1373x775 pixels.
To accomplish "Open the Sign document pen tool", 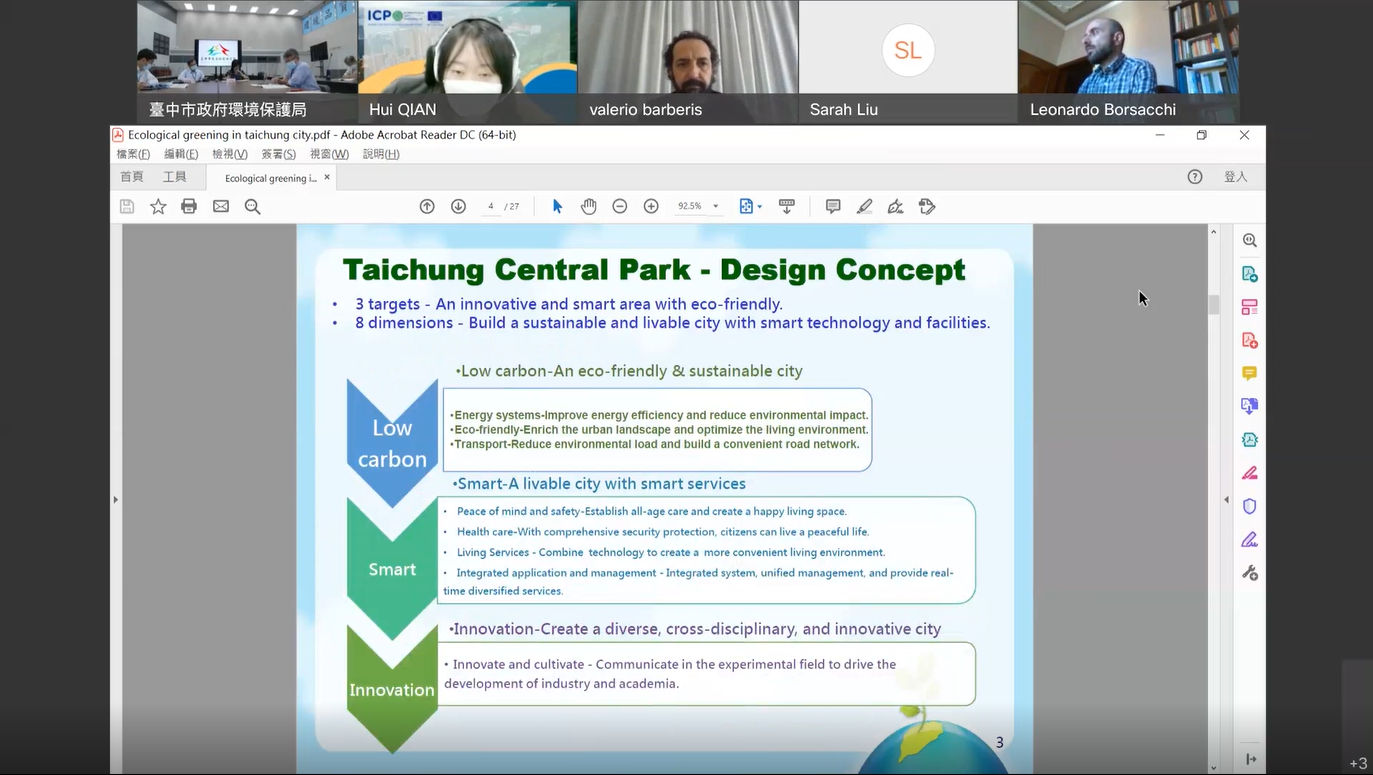I will [x=896, y=206].
